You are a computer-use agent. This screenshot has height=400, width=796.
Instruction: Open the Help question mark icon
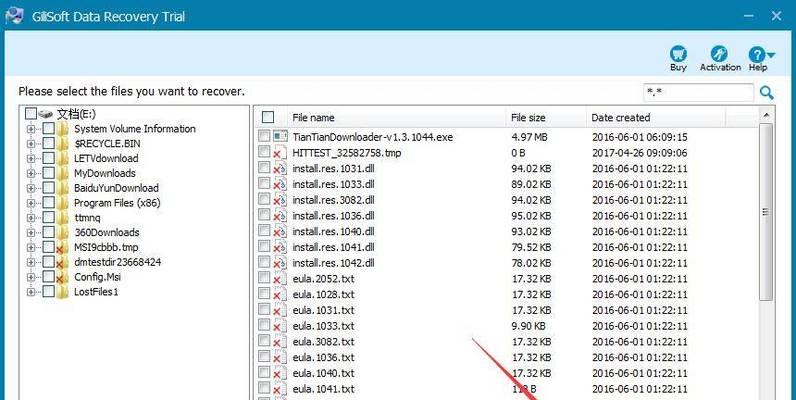coord(756,54)
